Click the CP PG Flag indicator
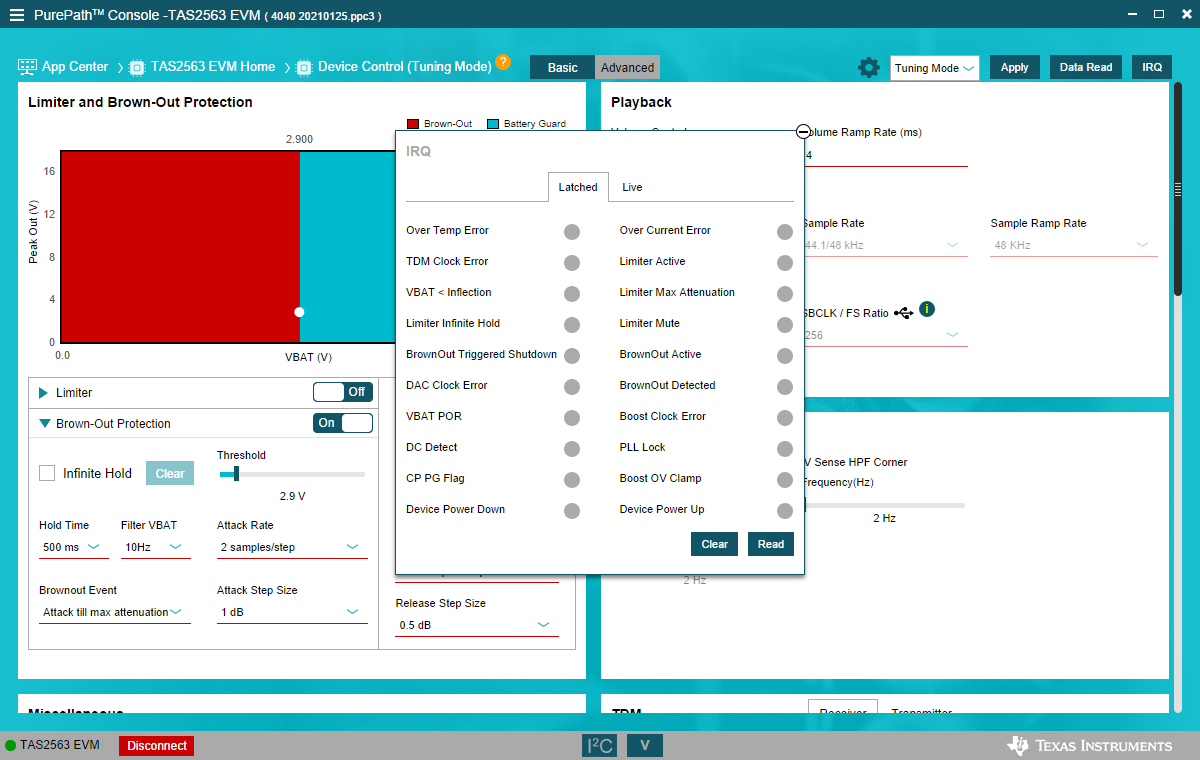The image size is (1200, 760). [572, 480]
